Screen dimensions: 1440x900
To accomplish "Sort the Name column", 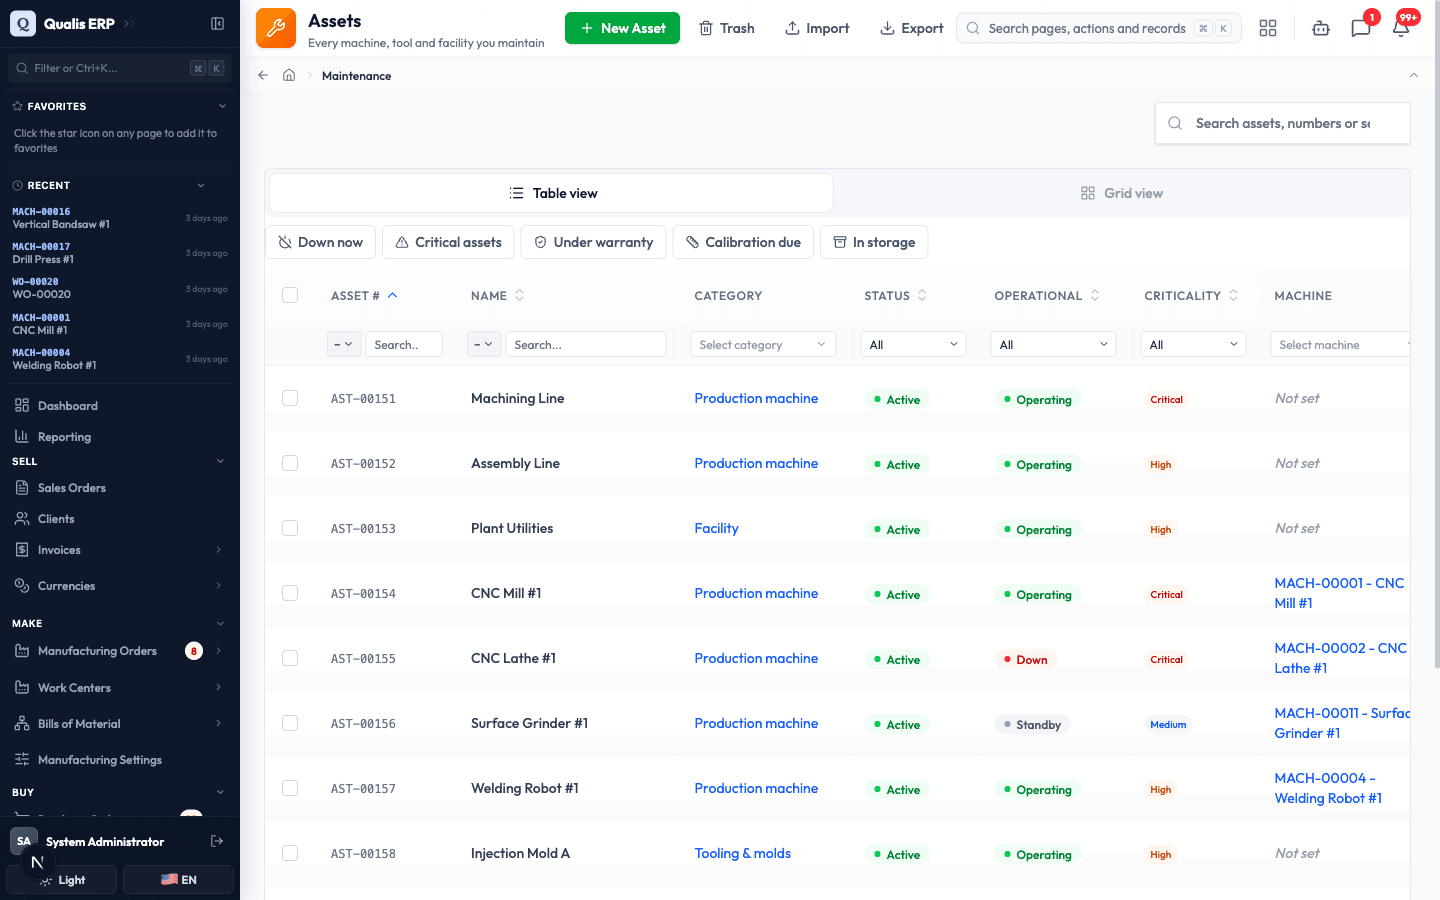I will point(519,295).
